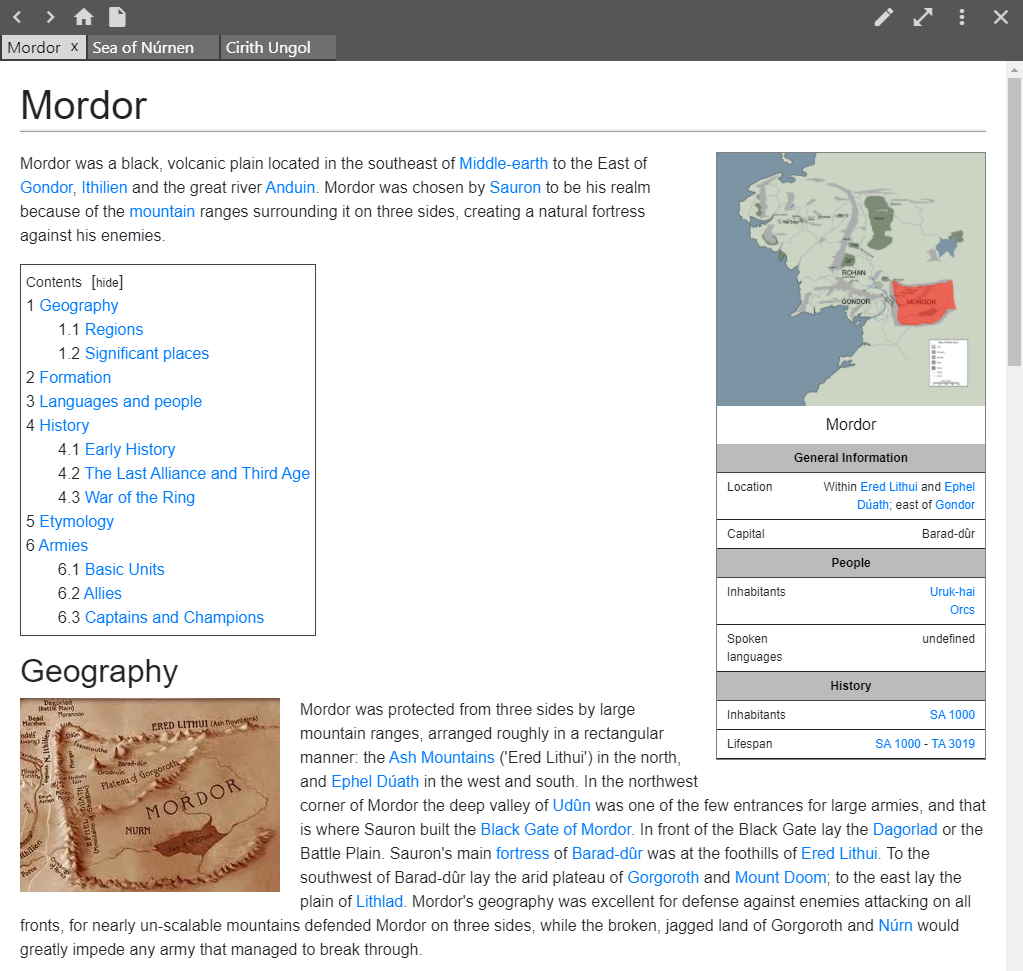Close the app with the X icon
1023x971 pixels.
pos(999,17)
